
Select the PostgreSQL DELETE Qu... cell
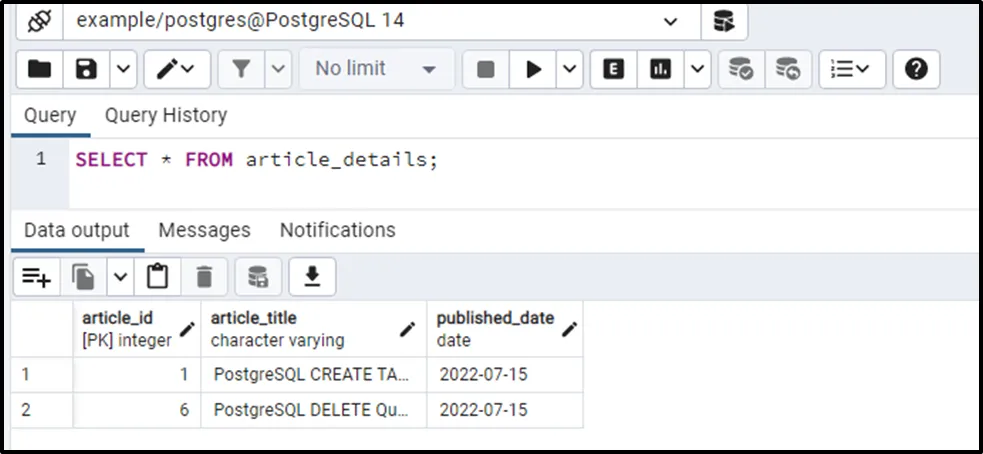tap(313, 410)
